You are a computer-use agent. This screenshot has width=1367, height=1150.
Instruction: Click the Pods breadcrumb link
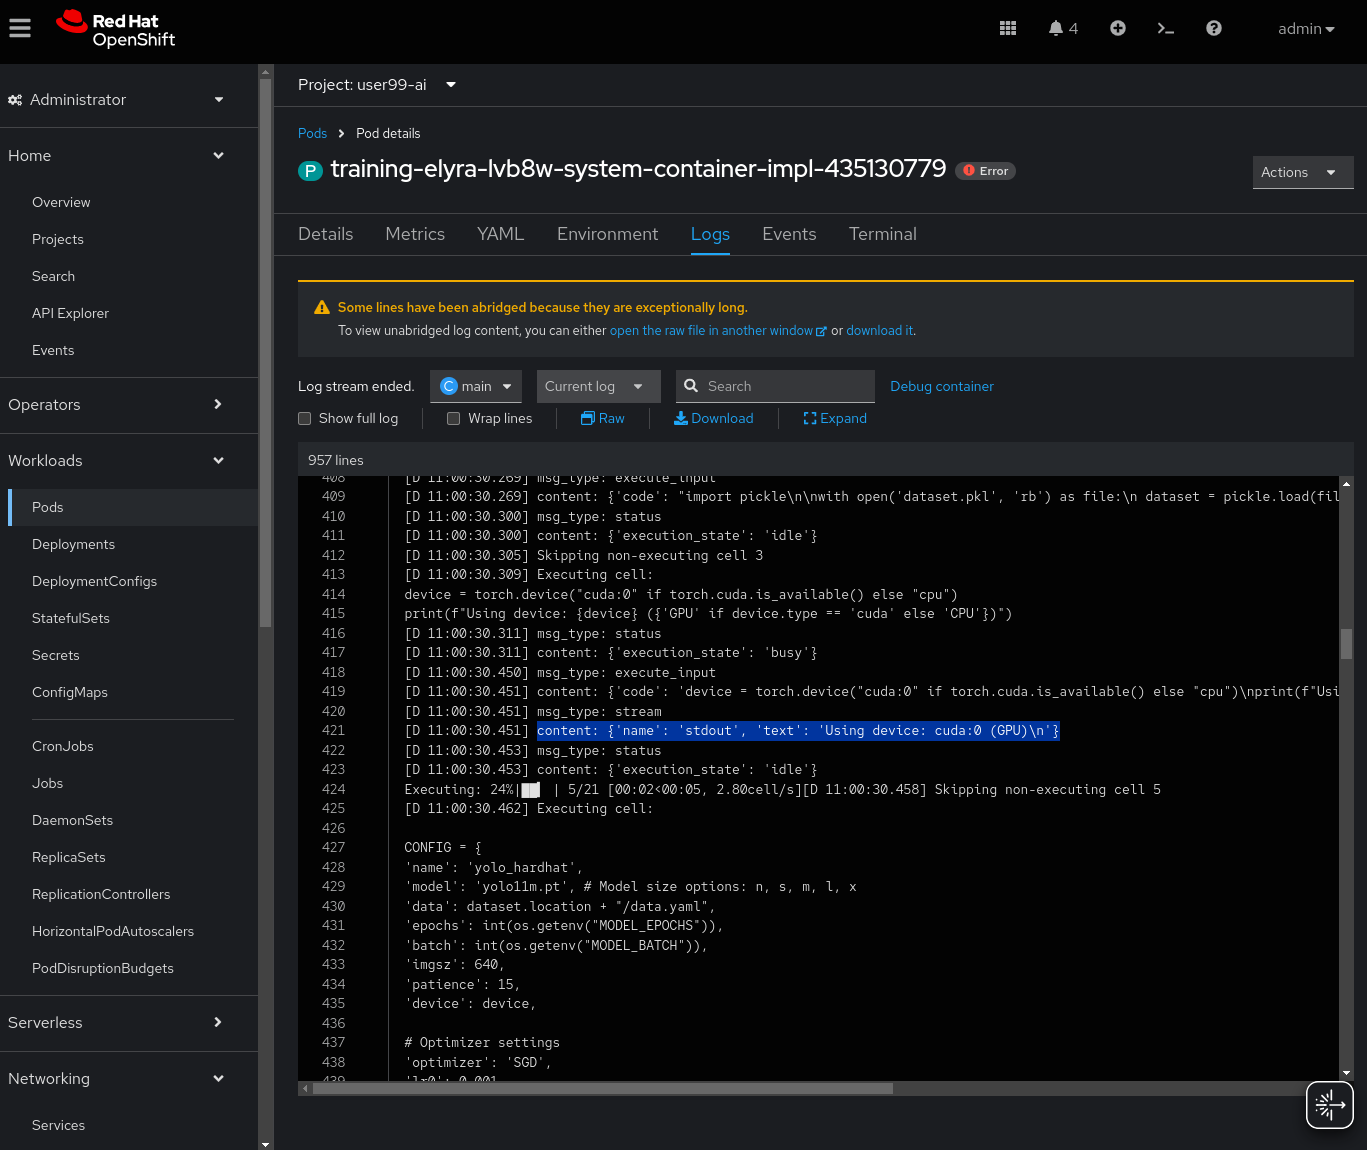[x=312, y=133]
